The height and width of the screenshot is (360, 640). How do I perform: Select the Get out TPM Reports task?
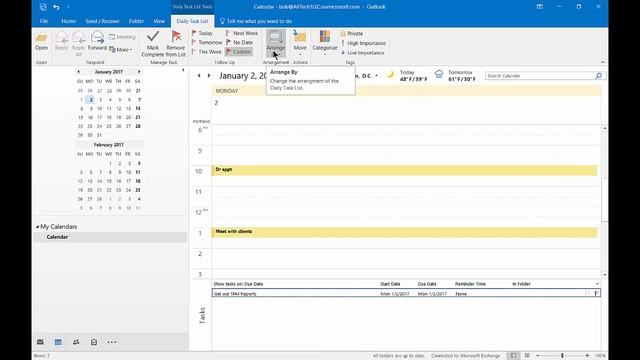(x=406, y=293)
